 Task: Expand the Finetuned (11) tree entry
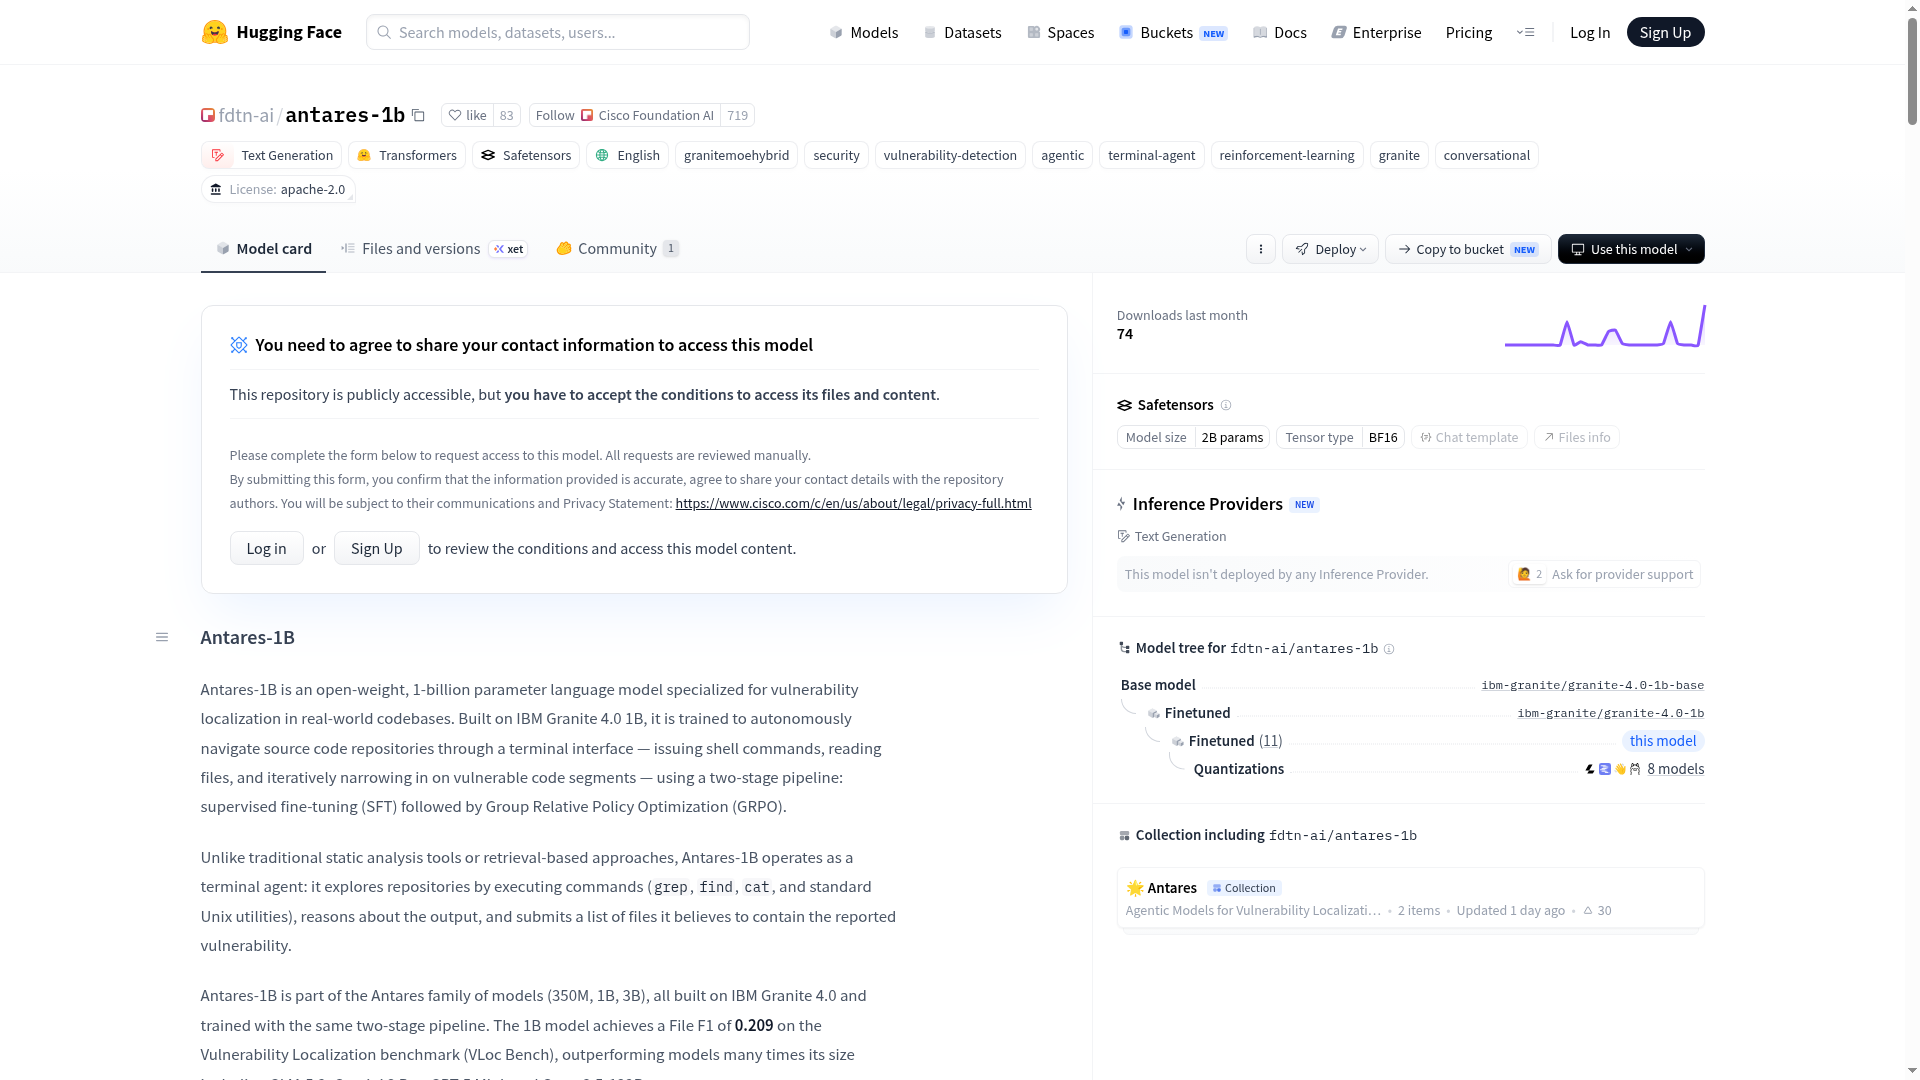click(x=1235, y=741)
